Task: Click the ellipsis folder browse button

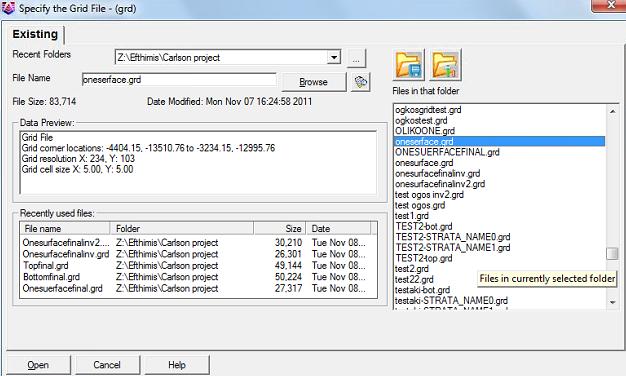Action: (356, 58)
